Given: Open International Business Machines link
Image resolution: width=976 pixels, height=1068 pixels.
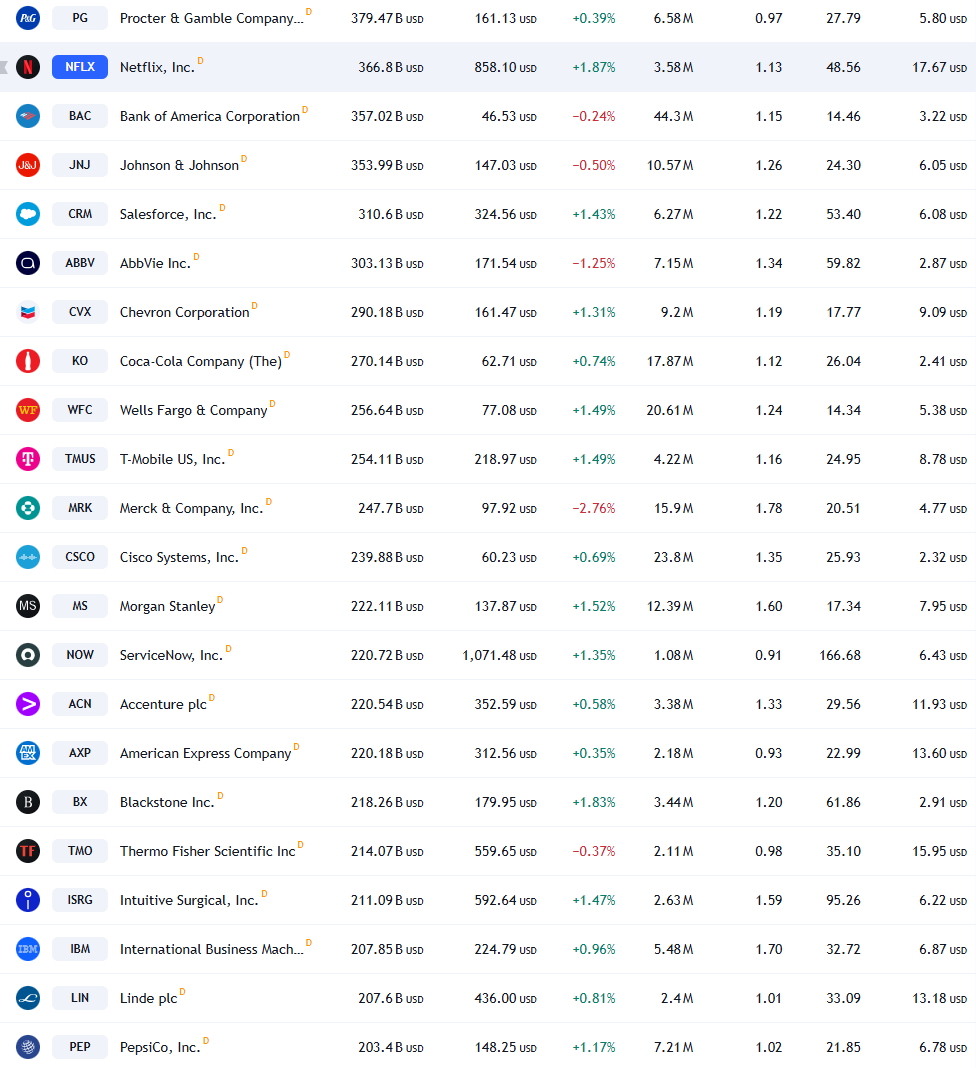Looking at the screenshot, I should click(212, 950).
